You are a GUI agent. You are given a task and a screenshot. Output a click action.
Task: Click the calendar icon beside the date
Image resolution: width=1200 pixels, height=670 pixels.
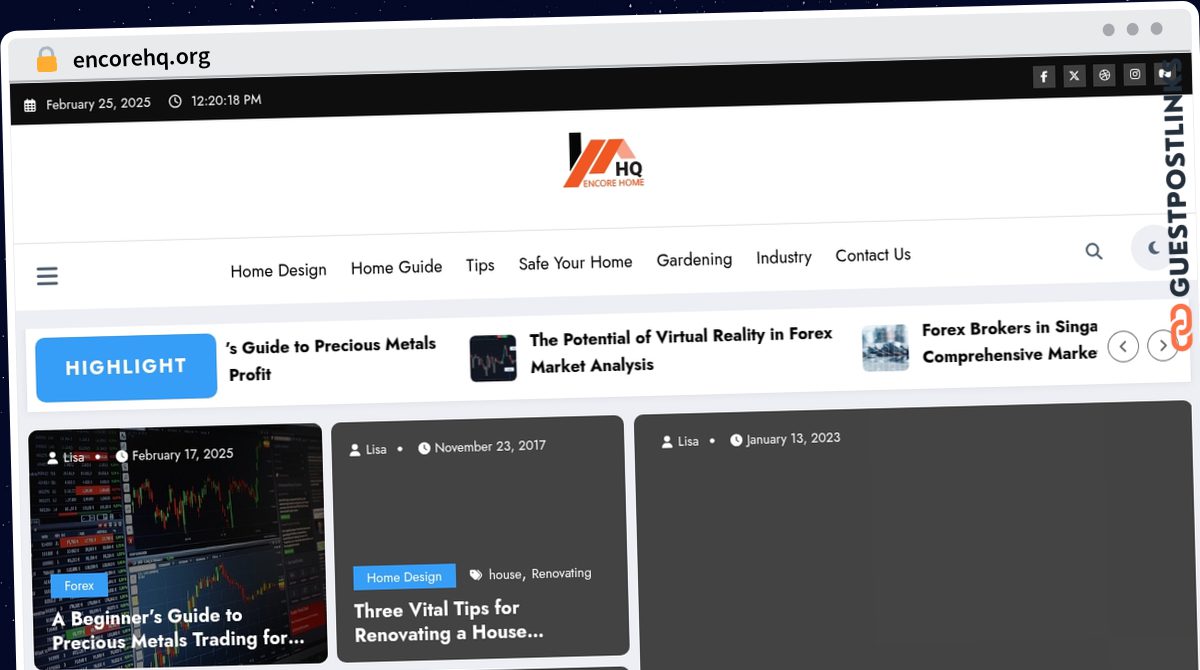30,105
